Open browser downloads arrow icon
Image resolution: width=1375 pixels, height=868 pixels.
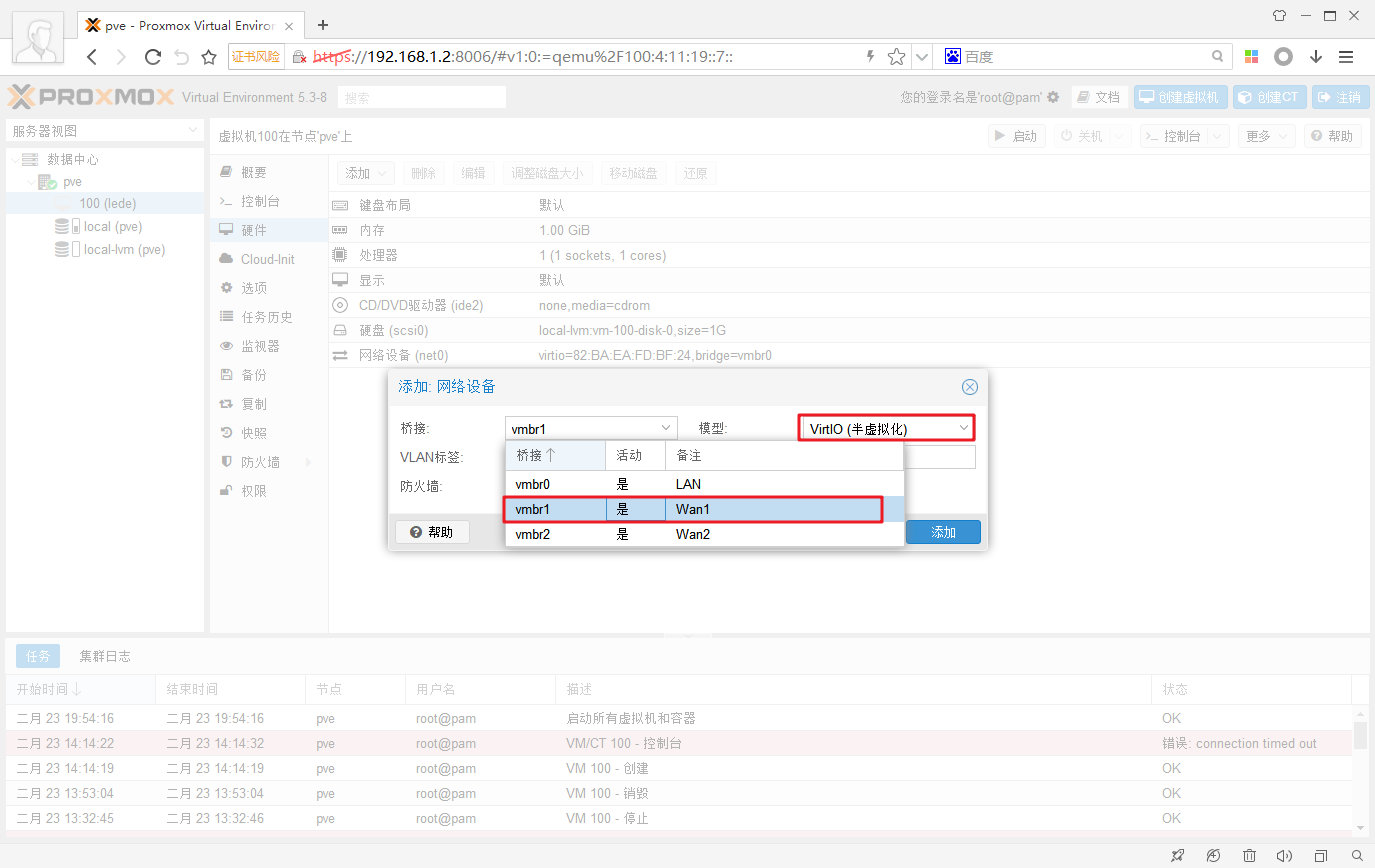(1316, 57)
